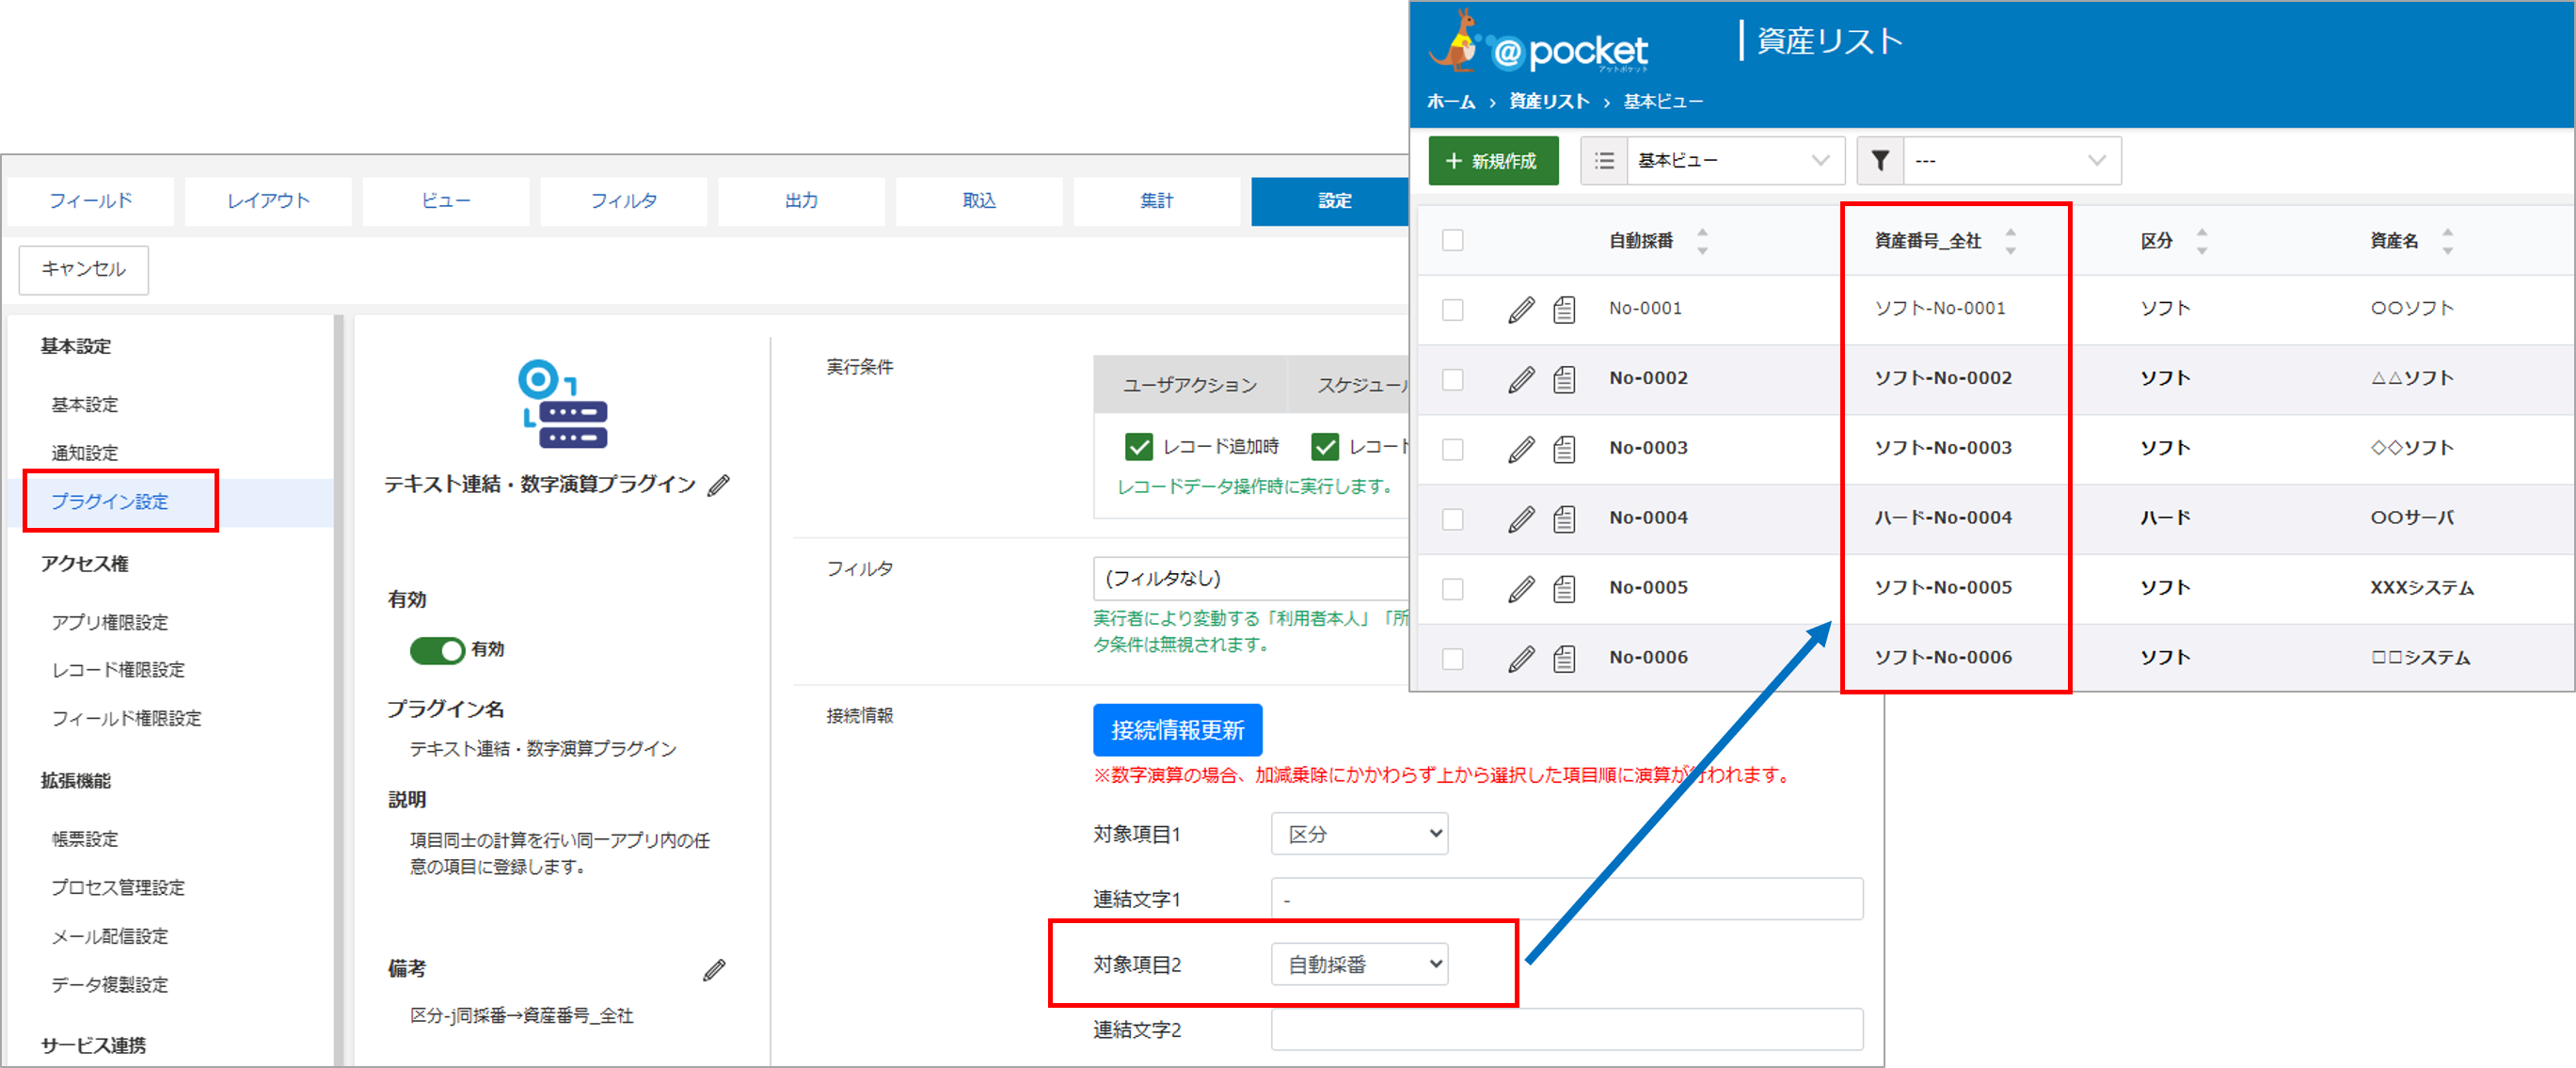Open the detail document icon for No-0005
This screenshot has width=2576, height=1068.
pyautogui.click(x=1565, y=589)
